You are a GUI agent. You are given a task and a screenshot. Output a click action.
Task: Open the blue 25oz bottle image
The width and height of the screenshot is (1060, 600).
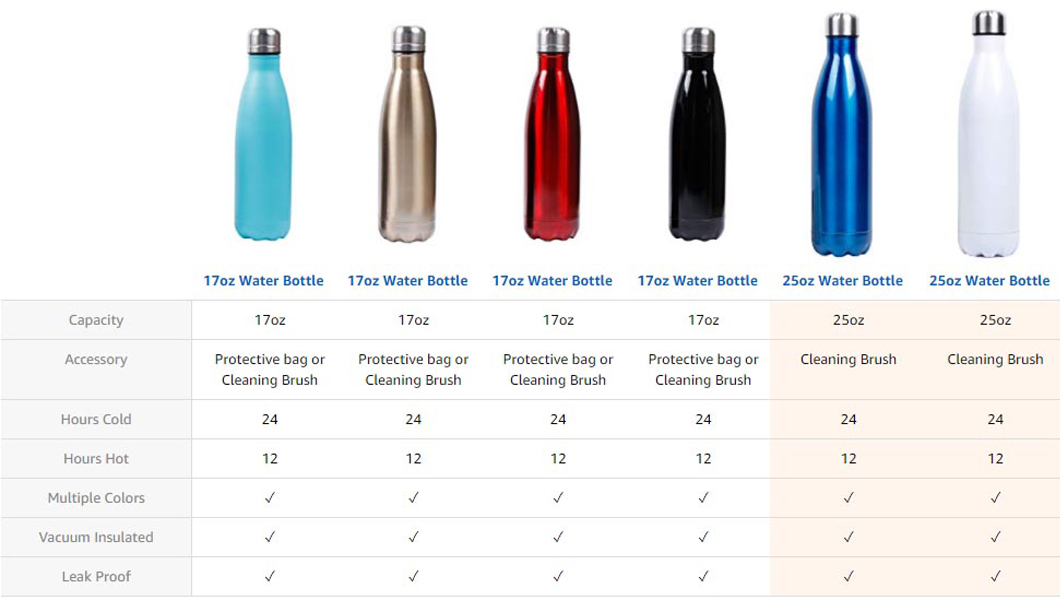pos(842,134)
